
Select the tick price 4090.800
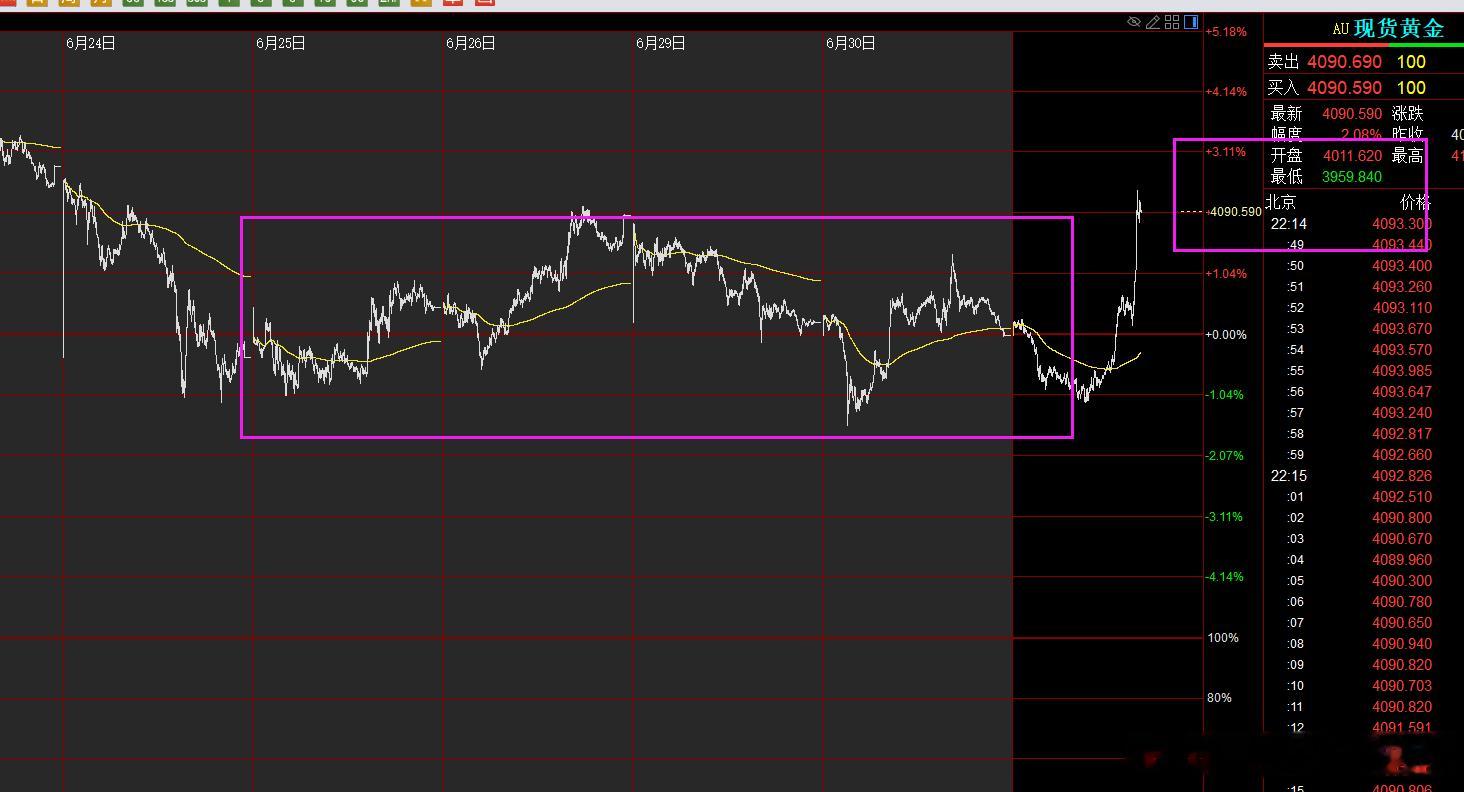click(1402, 518)
